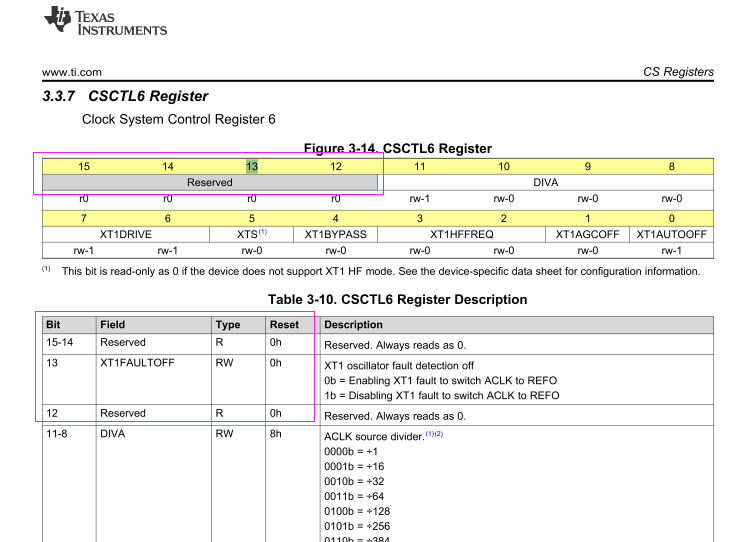Click bit number 10 in the figure header

pyautogui.click(x=504, y=167)
